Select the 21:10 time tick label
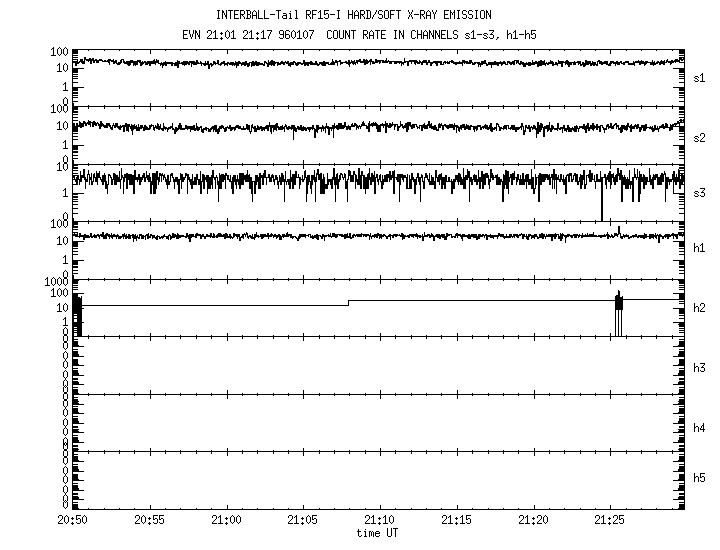The height and width of the screenshot is (550, 720). point(381,521)
